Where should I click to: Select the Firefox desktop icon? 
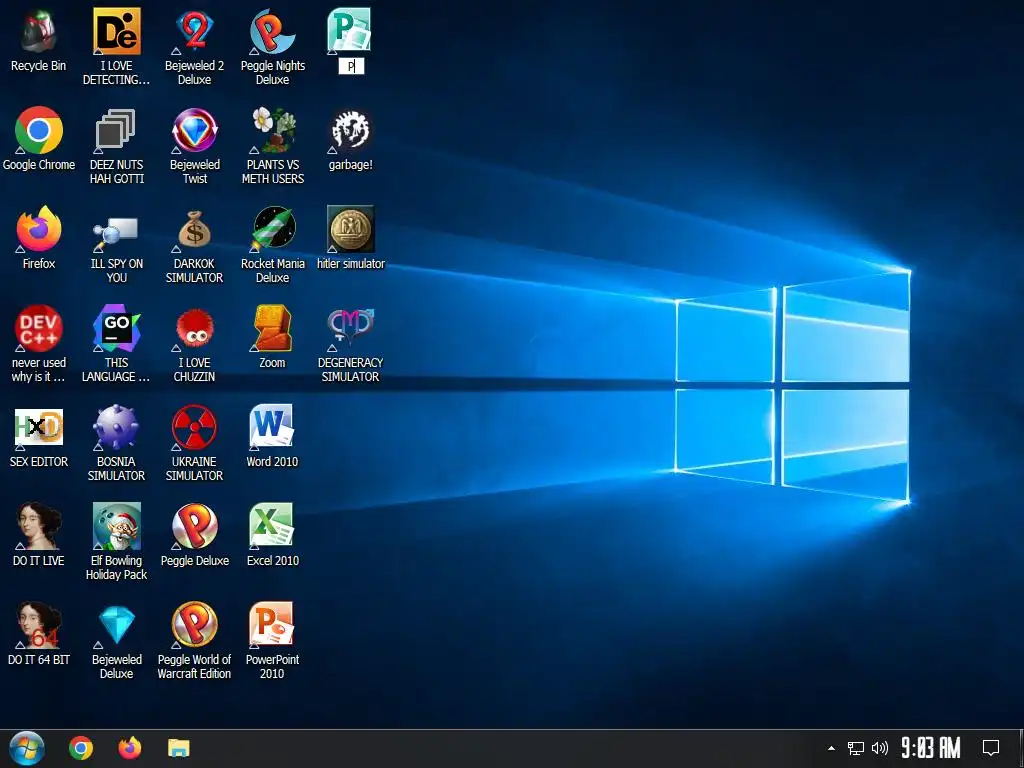[39, 229]
